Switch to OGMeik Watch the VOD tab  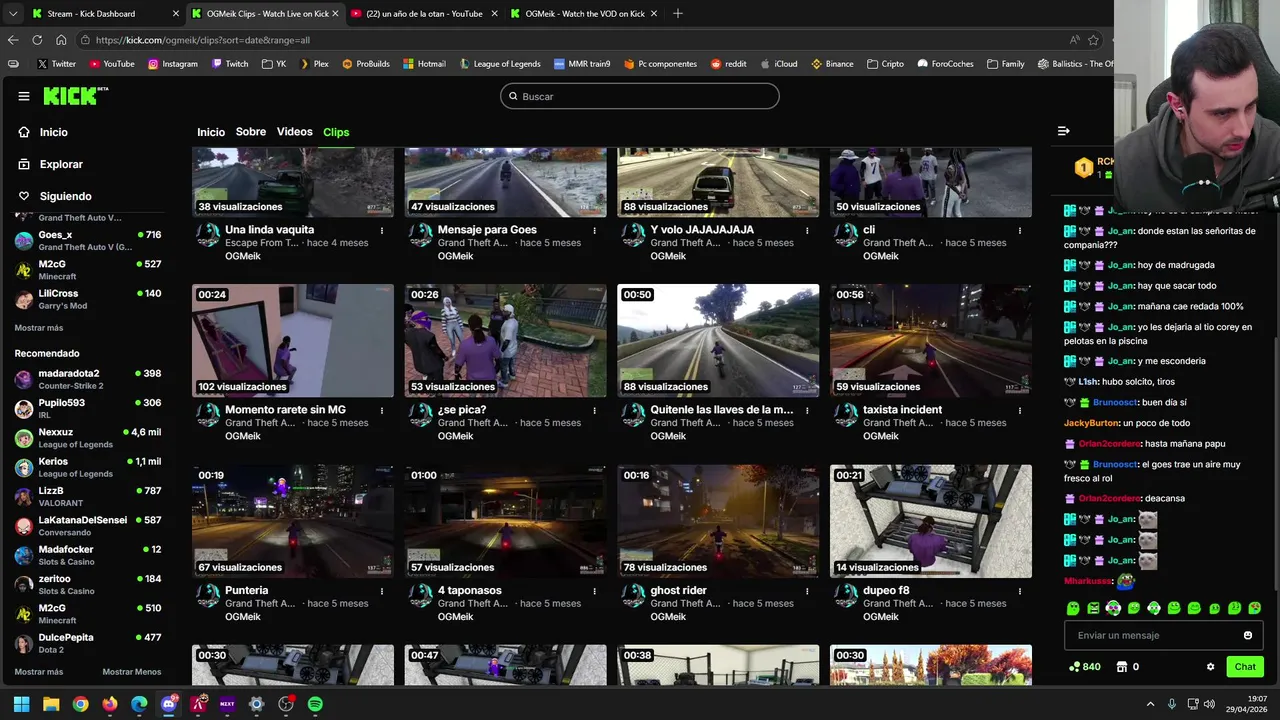[x=583, y=13]
